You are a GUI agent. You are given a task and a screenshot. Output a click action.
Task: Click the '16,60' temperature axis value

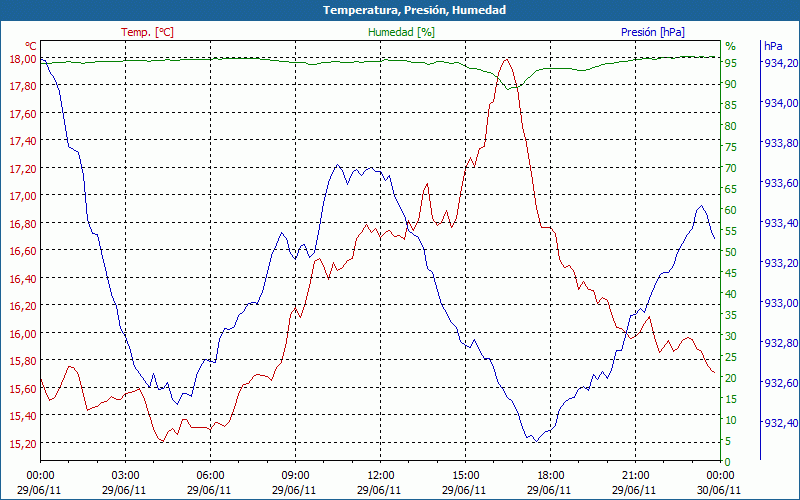point(23,251)
